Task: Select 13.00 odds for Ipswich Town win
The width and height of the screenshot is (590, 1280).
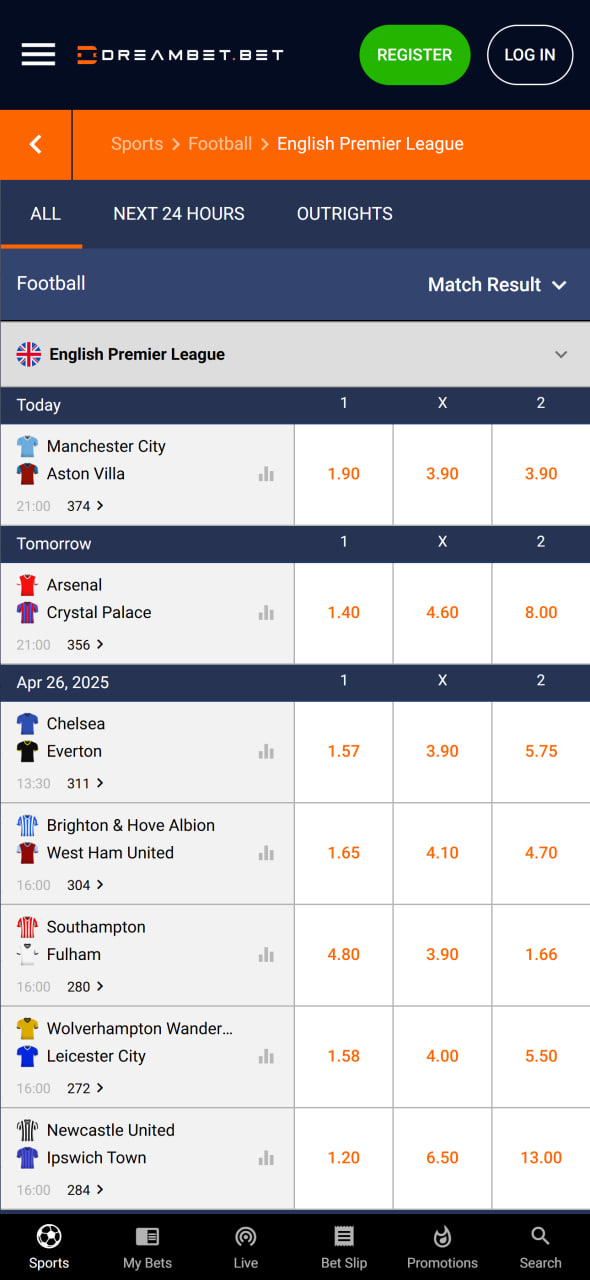Action: click(x=541, y=1158)
